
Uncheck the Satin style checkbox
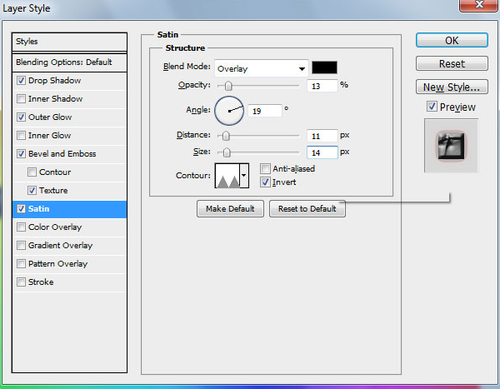coord(21,209)
